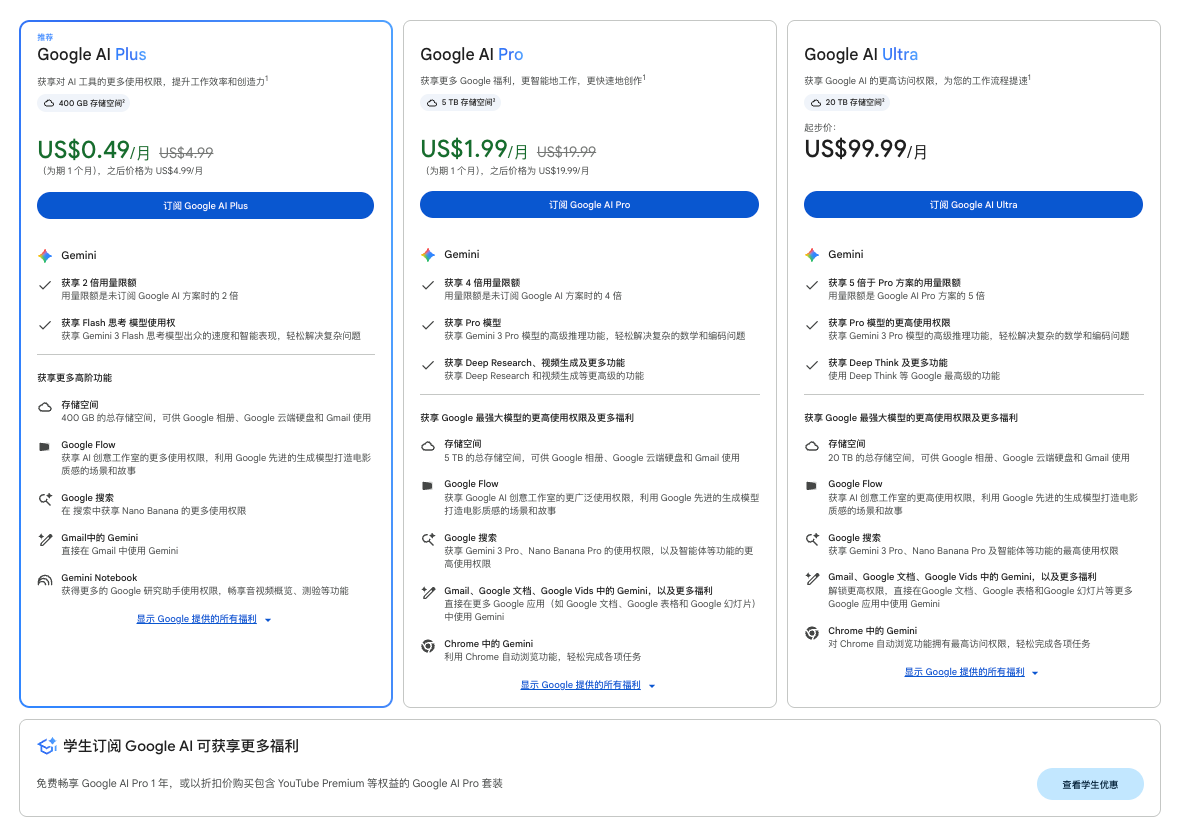1181x826 pixels.
Task: Click Gemini Notebook icon in Plus card
Action: click(x=45, y=580)
